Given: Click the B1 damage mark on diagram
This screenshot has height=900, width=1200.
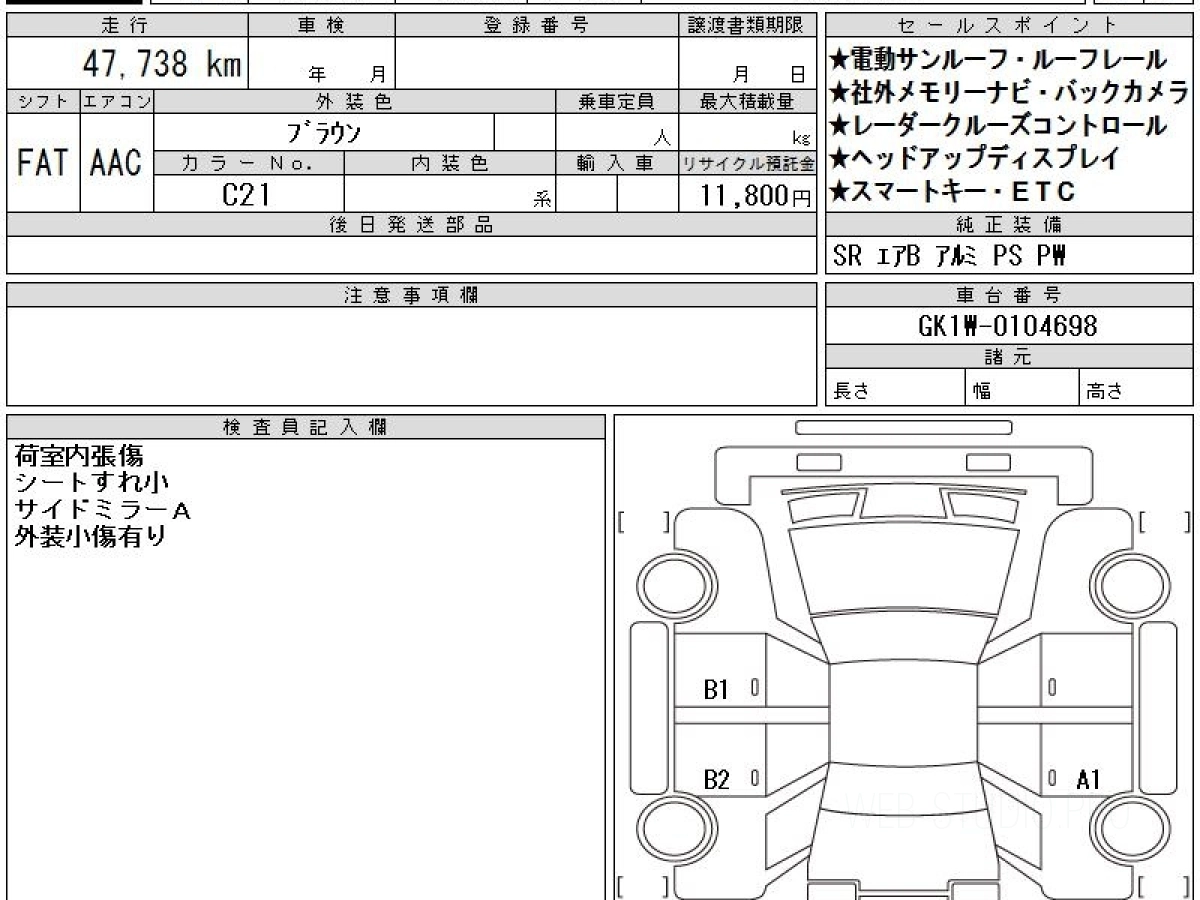Looking at the screenshot, I should (x=716, y=689).
